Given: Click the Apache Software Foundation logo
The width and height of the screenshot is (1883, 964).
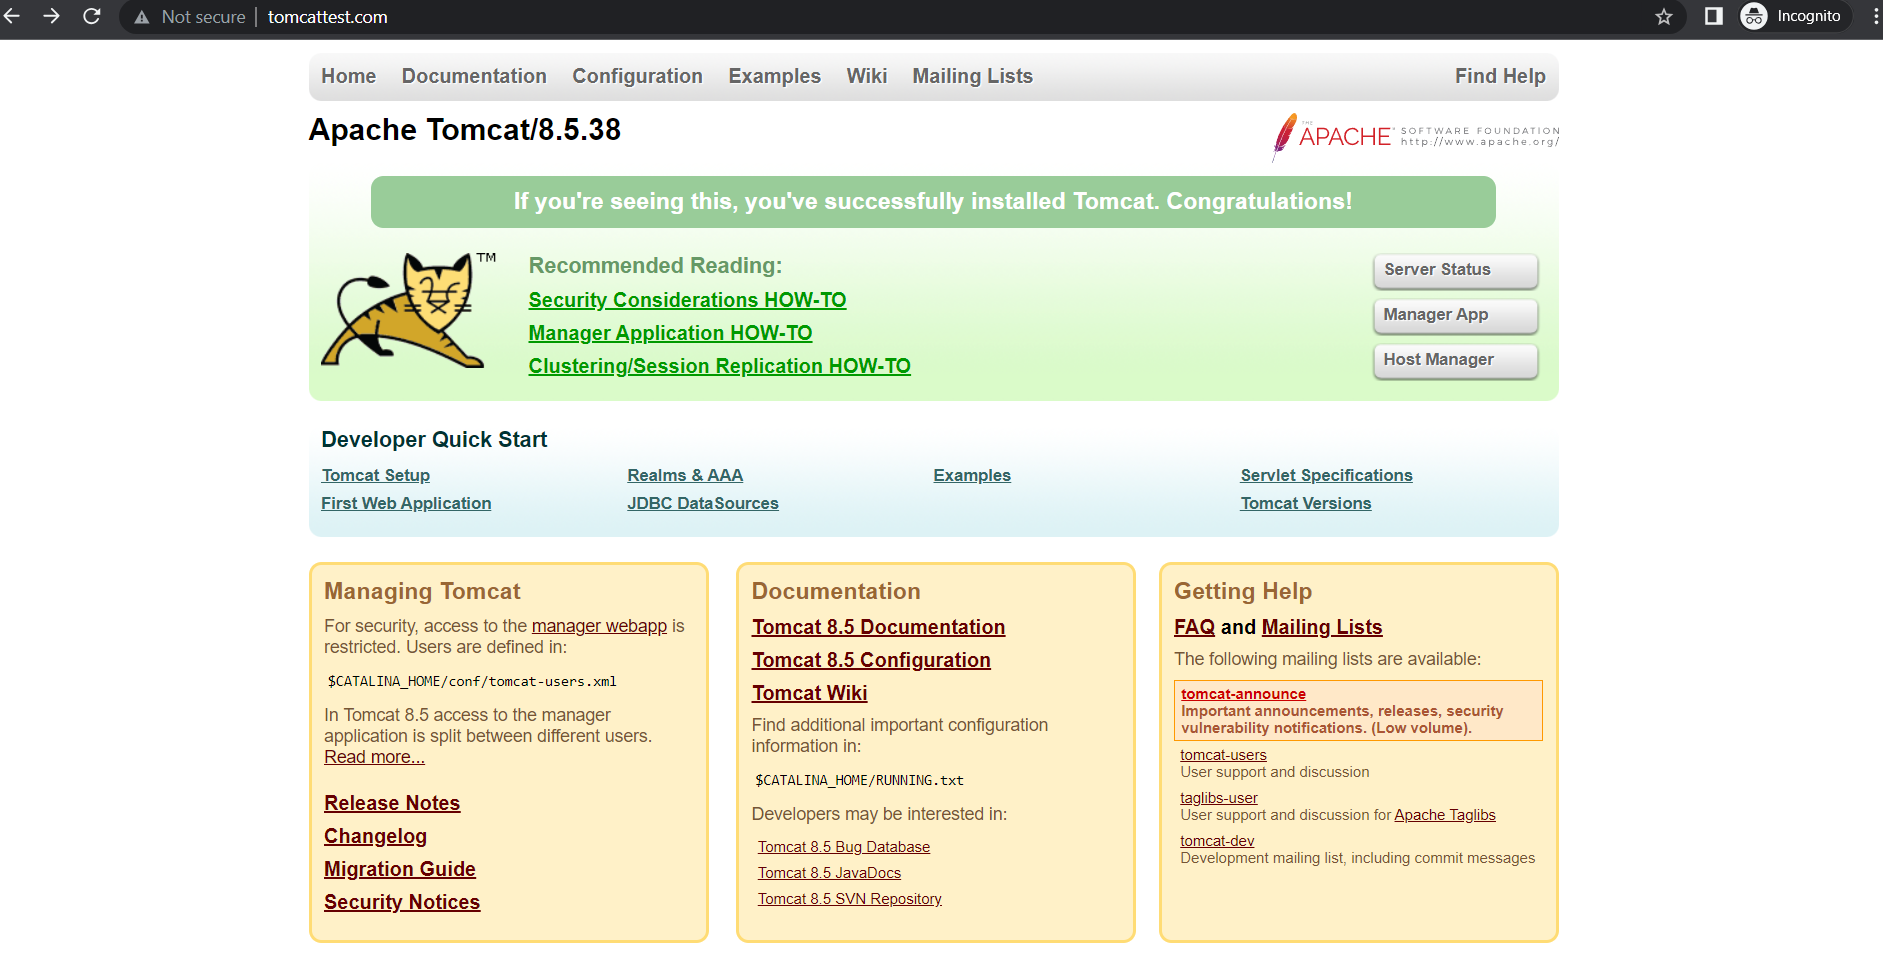Looking at the screenshot, I should 1416,136.
